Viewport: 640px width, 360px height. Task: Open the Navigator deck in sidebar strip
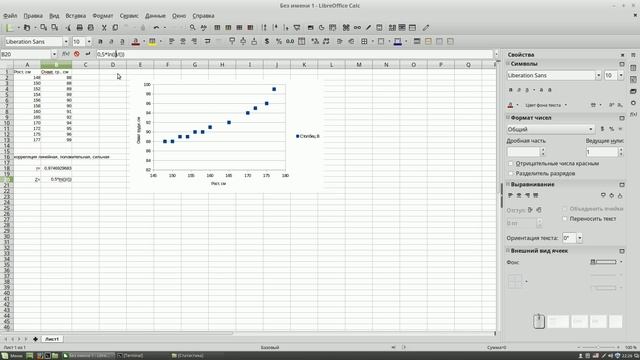pos(633,102)
